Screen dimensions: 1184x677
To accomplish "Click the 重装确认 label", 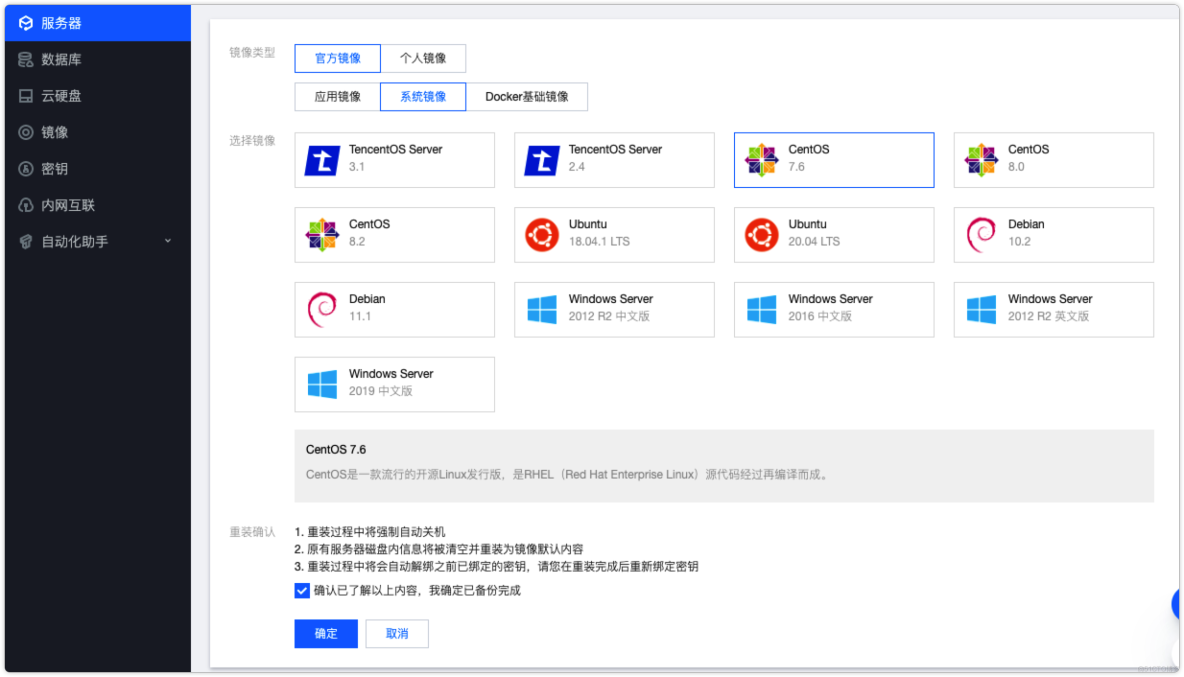I will (252, 532).
